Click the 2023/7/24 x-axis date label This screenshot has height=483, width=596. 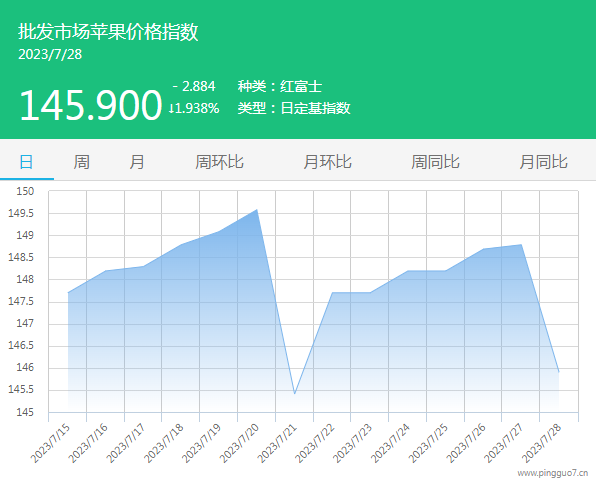coord(390,443)
